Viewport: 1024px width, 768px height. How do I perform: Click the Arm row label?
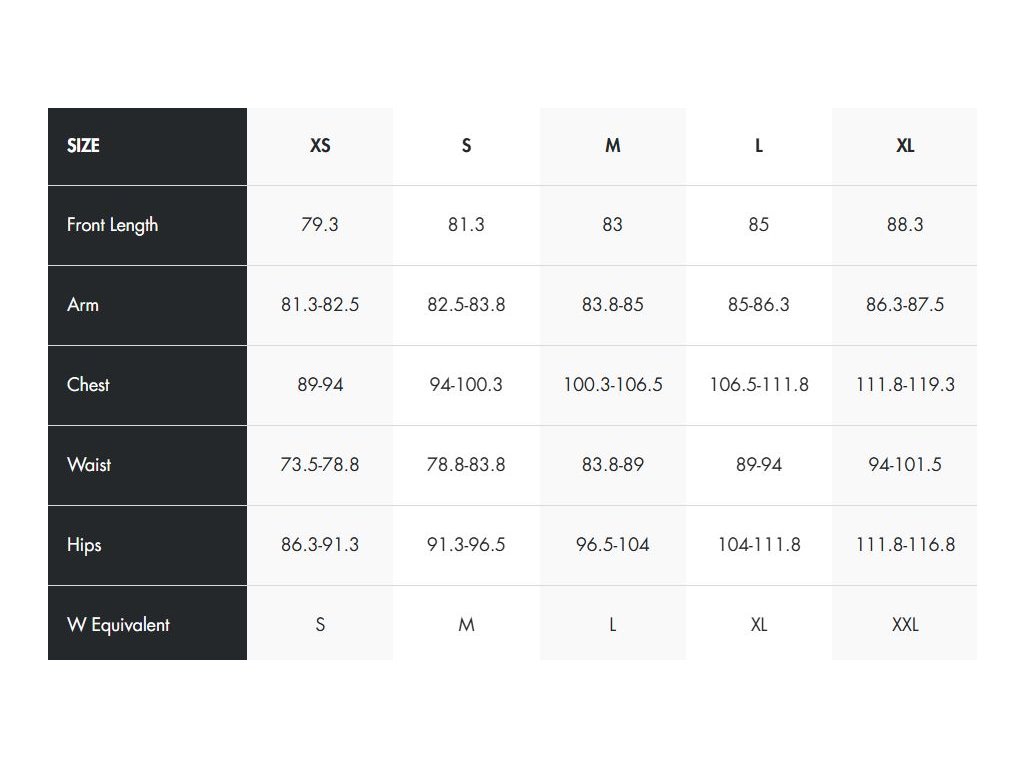click(83, 305)
